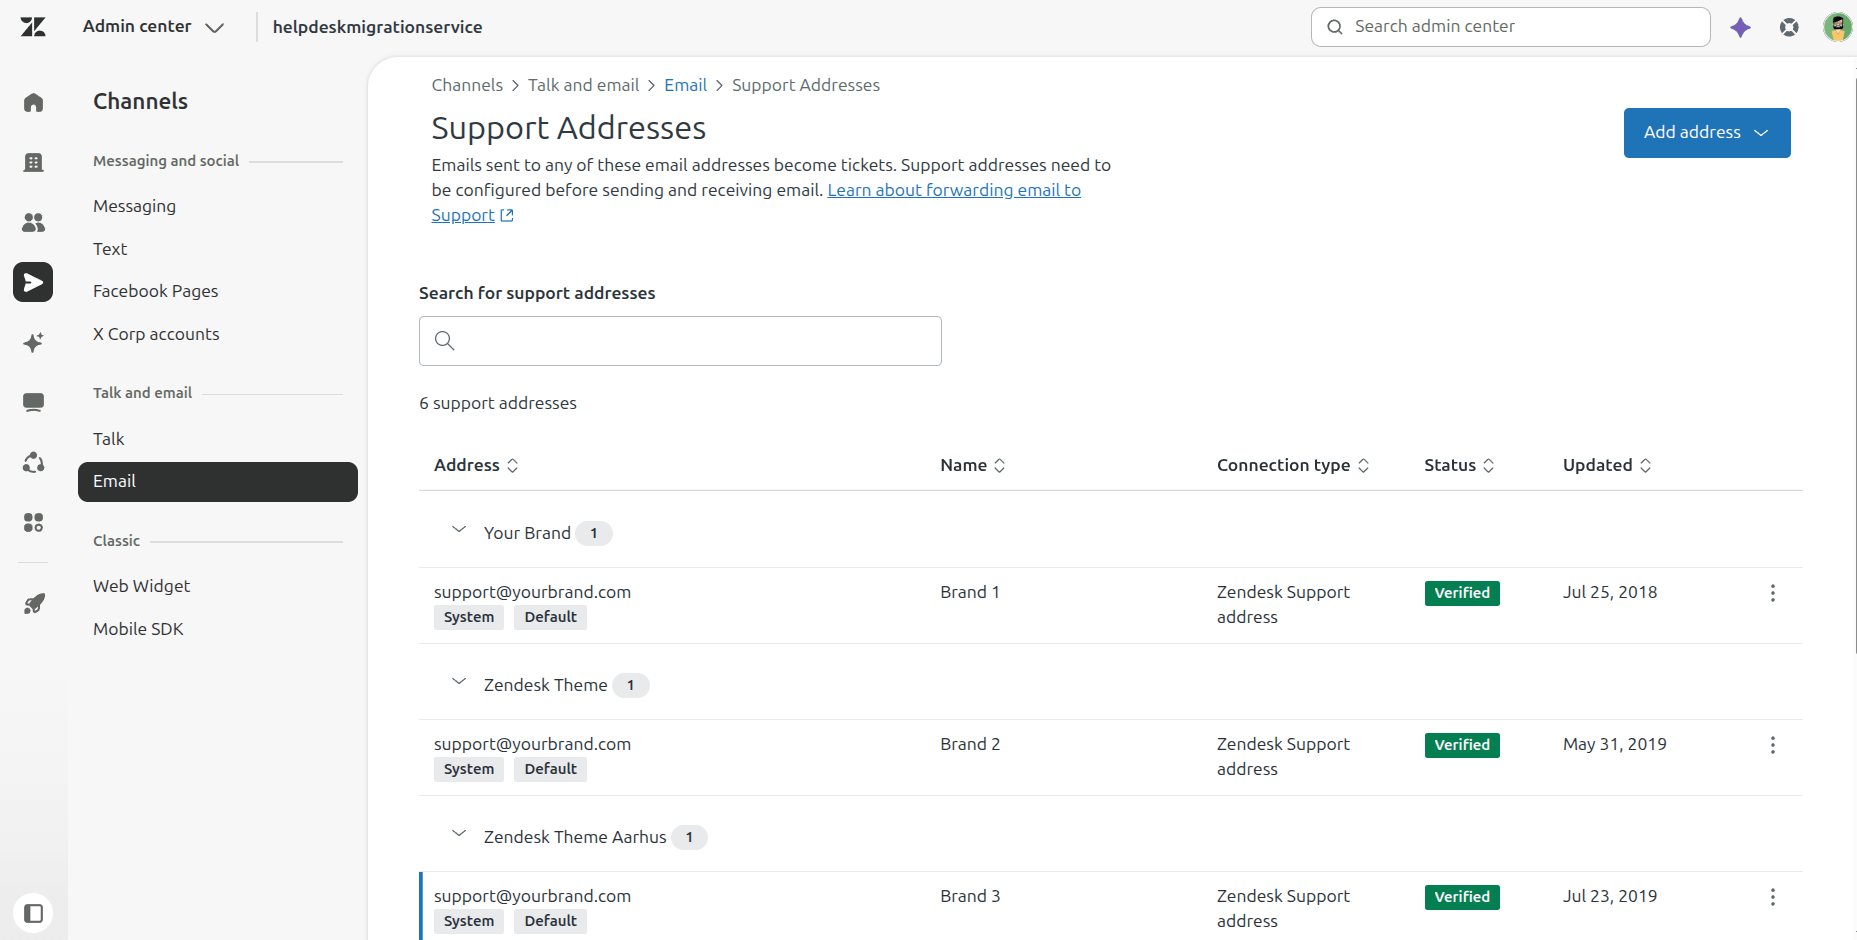Click the Brand 1 name cell
Image resolution: width=1857 pixels, height=940 pixels.
(x=970, y=592)
